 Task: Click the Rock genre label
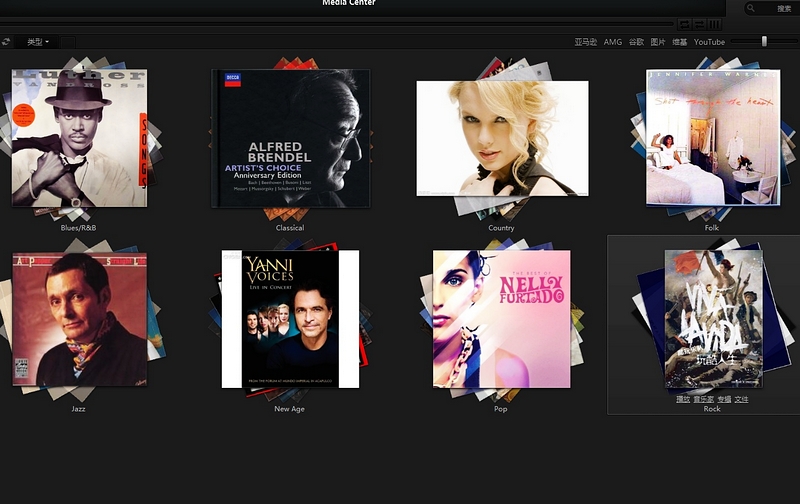coord(712,409)
